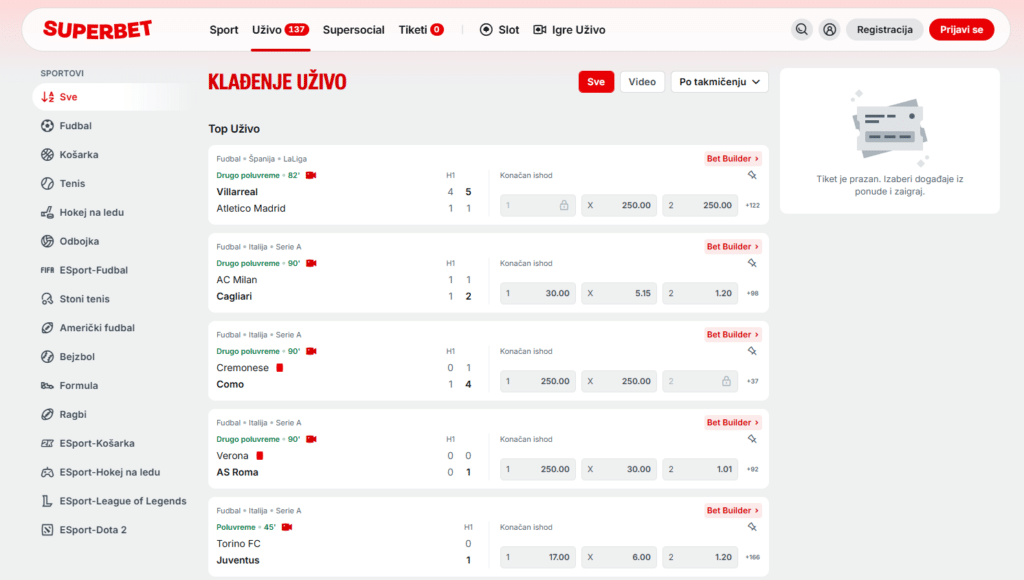Expand +98 more markets for AC Milan
Image resolution: width=1024 pixels, height=580 pixels.
(x=753, y=293)
